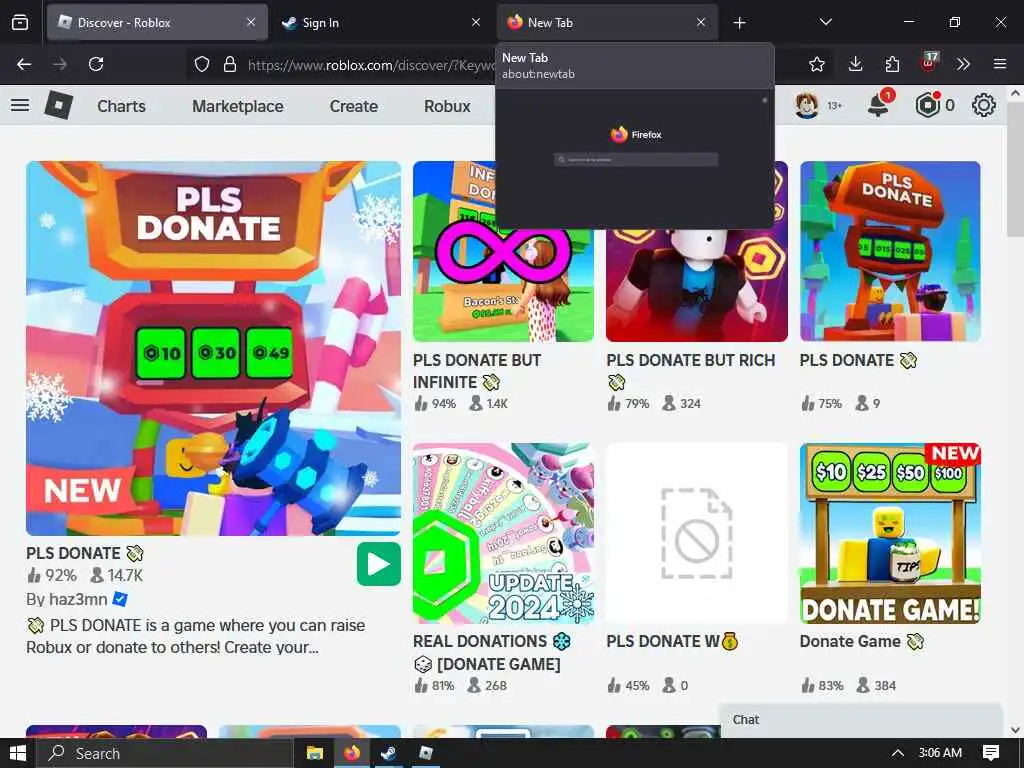
Task: Open REAL DONATIONS [DONATE GAME] title
Action: 492,652
